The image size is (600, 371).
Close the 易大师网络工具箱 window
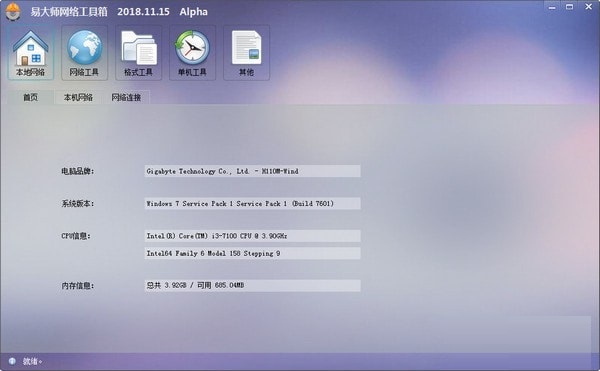point(589,7)
